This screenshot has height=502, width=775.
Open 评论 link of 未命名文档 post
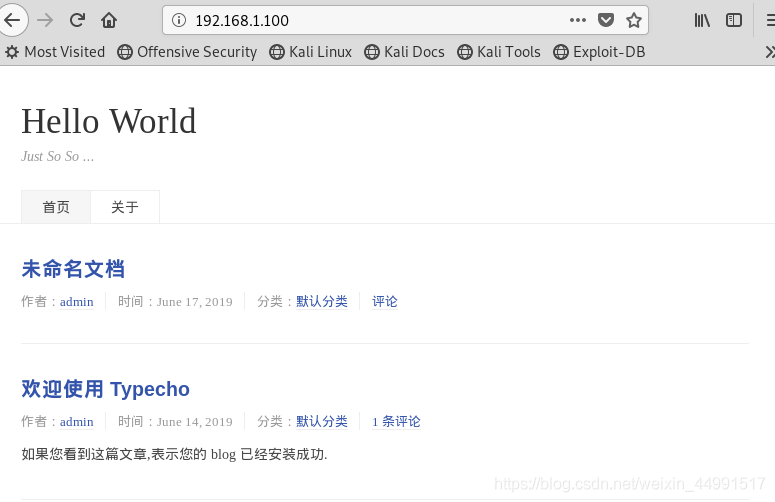(x=385, y=301)
